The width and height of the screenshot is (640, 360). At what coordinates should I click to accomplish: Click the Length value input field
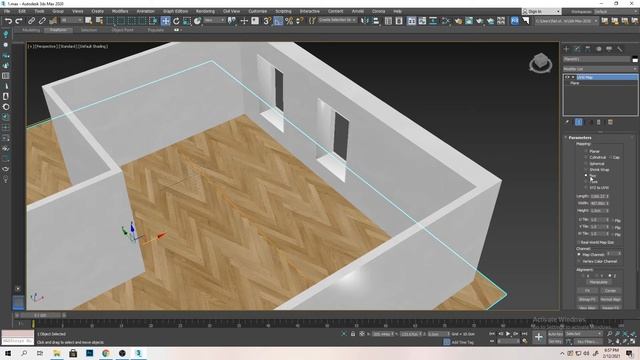[598, 196]
